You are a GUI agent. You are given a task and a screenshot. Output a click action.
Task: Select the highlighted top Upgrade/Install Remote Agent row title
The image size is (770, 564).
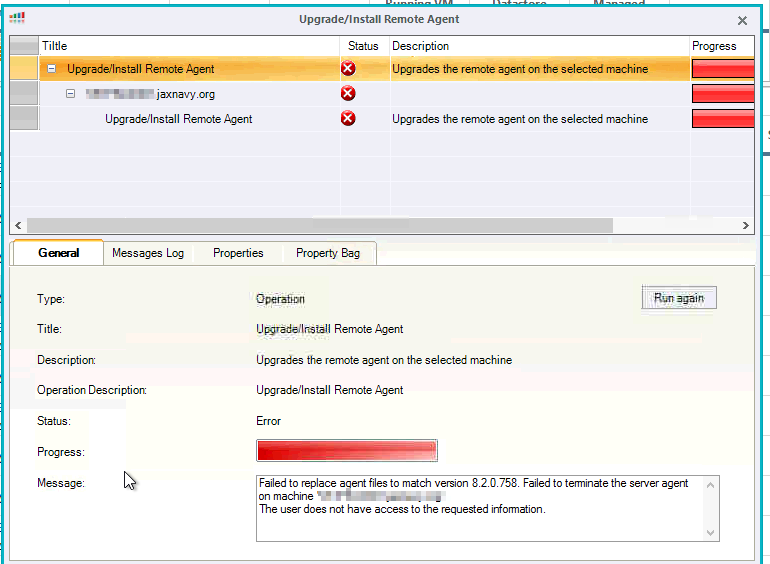pos(140,69)
